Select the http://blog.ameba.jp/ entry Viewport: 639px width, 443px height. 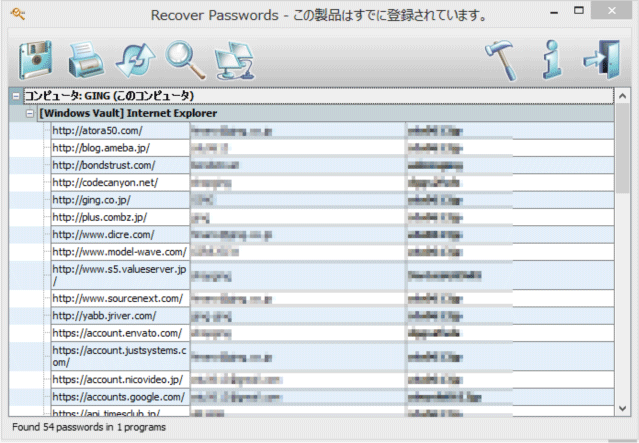click(x=120, y=148)
